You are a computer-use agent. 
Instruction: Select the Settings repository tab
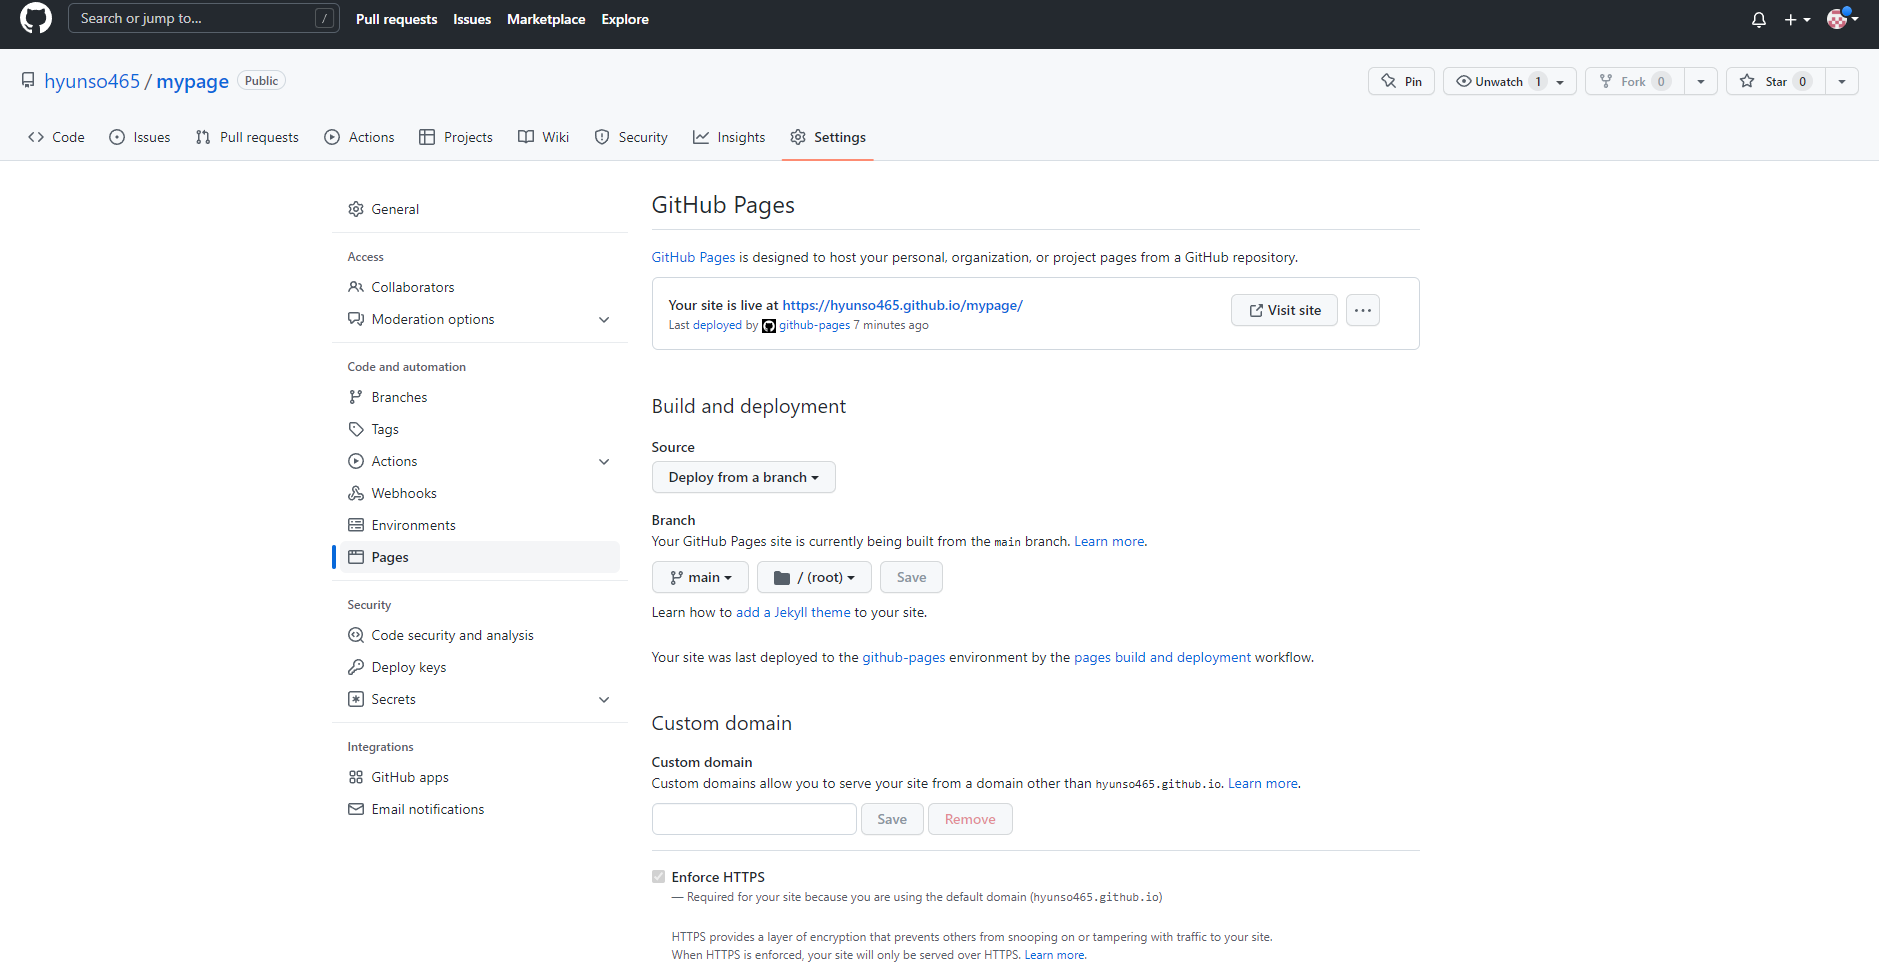pos(828,137)
